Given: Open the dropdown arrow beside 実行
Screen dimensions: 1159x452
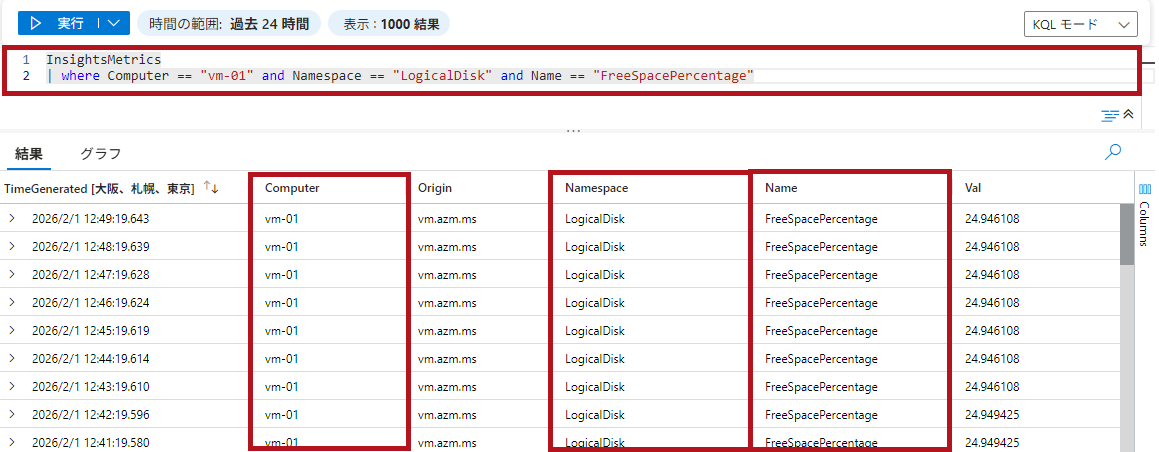Looking at the screenshot, I should pos(115,23).
